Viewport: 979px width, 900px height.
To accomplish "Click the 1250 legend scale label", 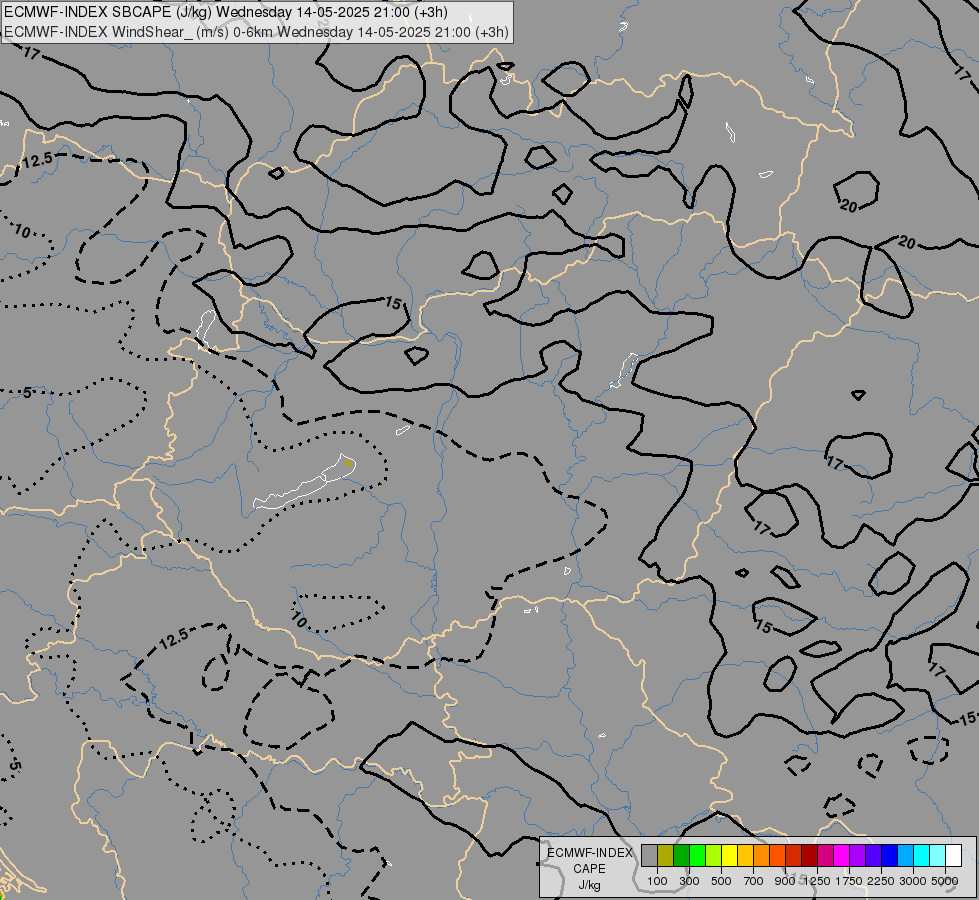I will 817,881.
